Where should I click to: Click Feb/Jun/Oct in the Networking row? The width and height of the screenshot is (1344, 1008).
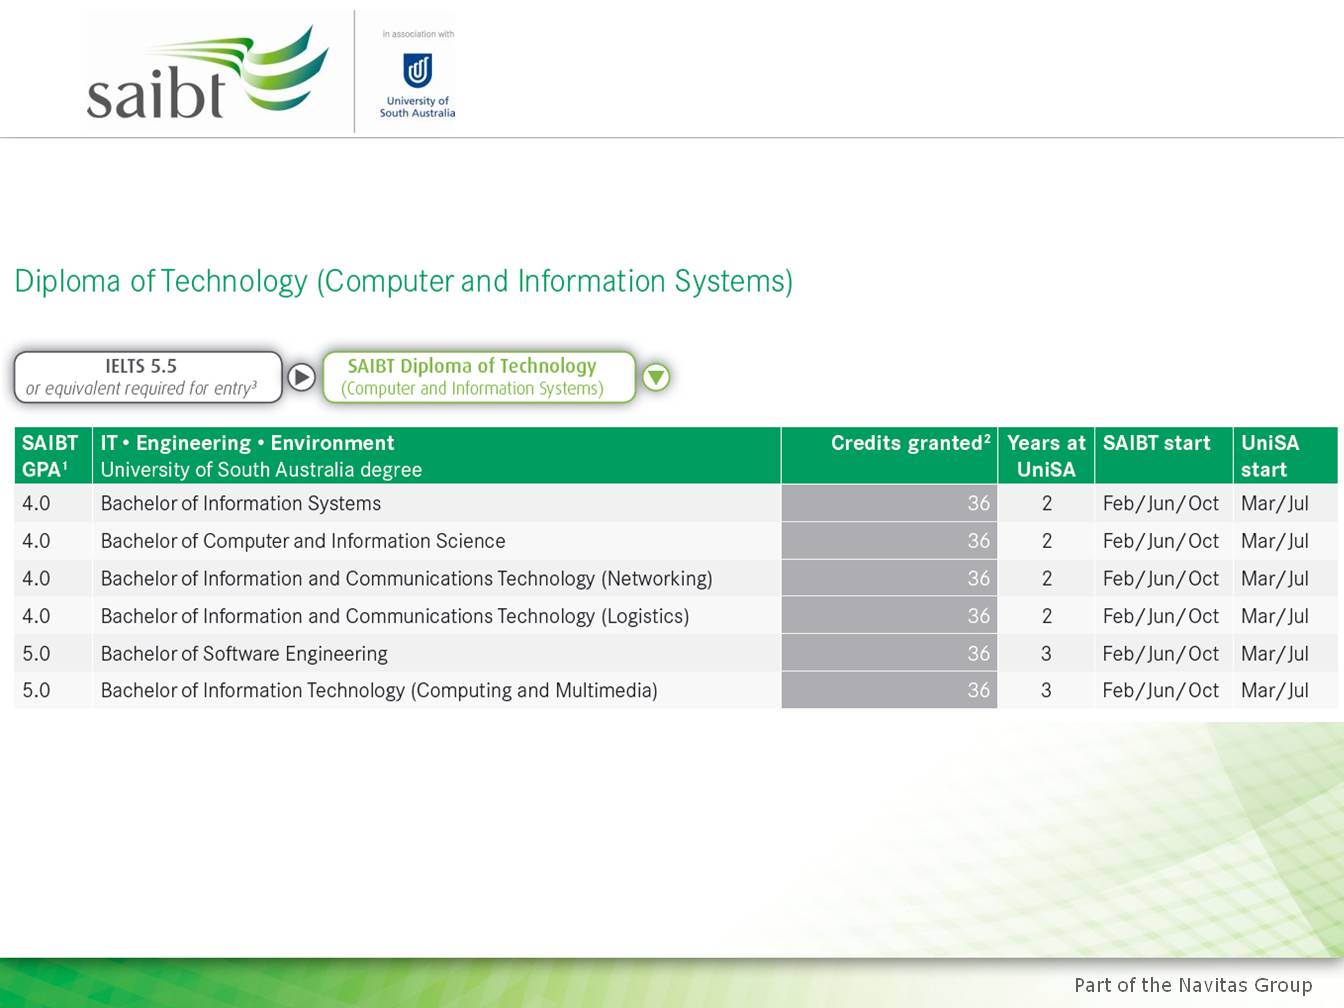[1161, 579]
